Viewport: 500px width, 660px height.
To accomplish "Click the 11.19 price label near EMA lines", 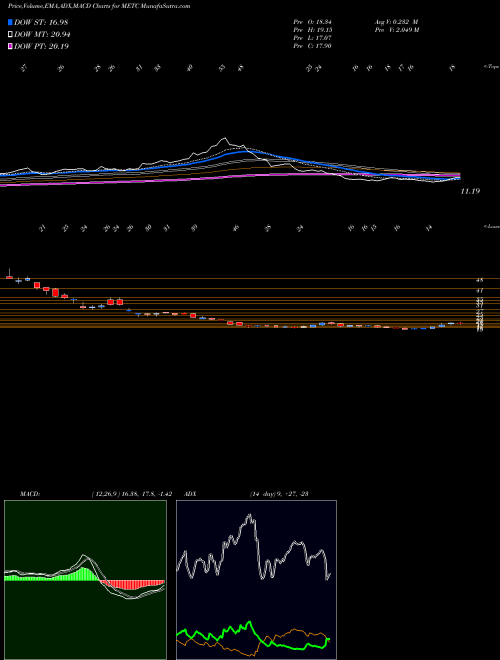I will pyautogui.click(x=470, y=192).
